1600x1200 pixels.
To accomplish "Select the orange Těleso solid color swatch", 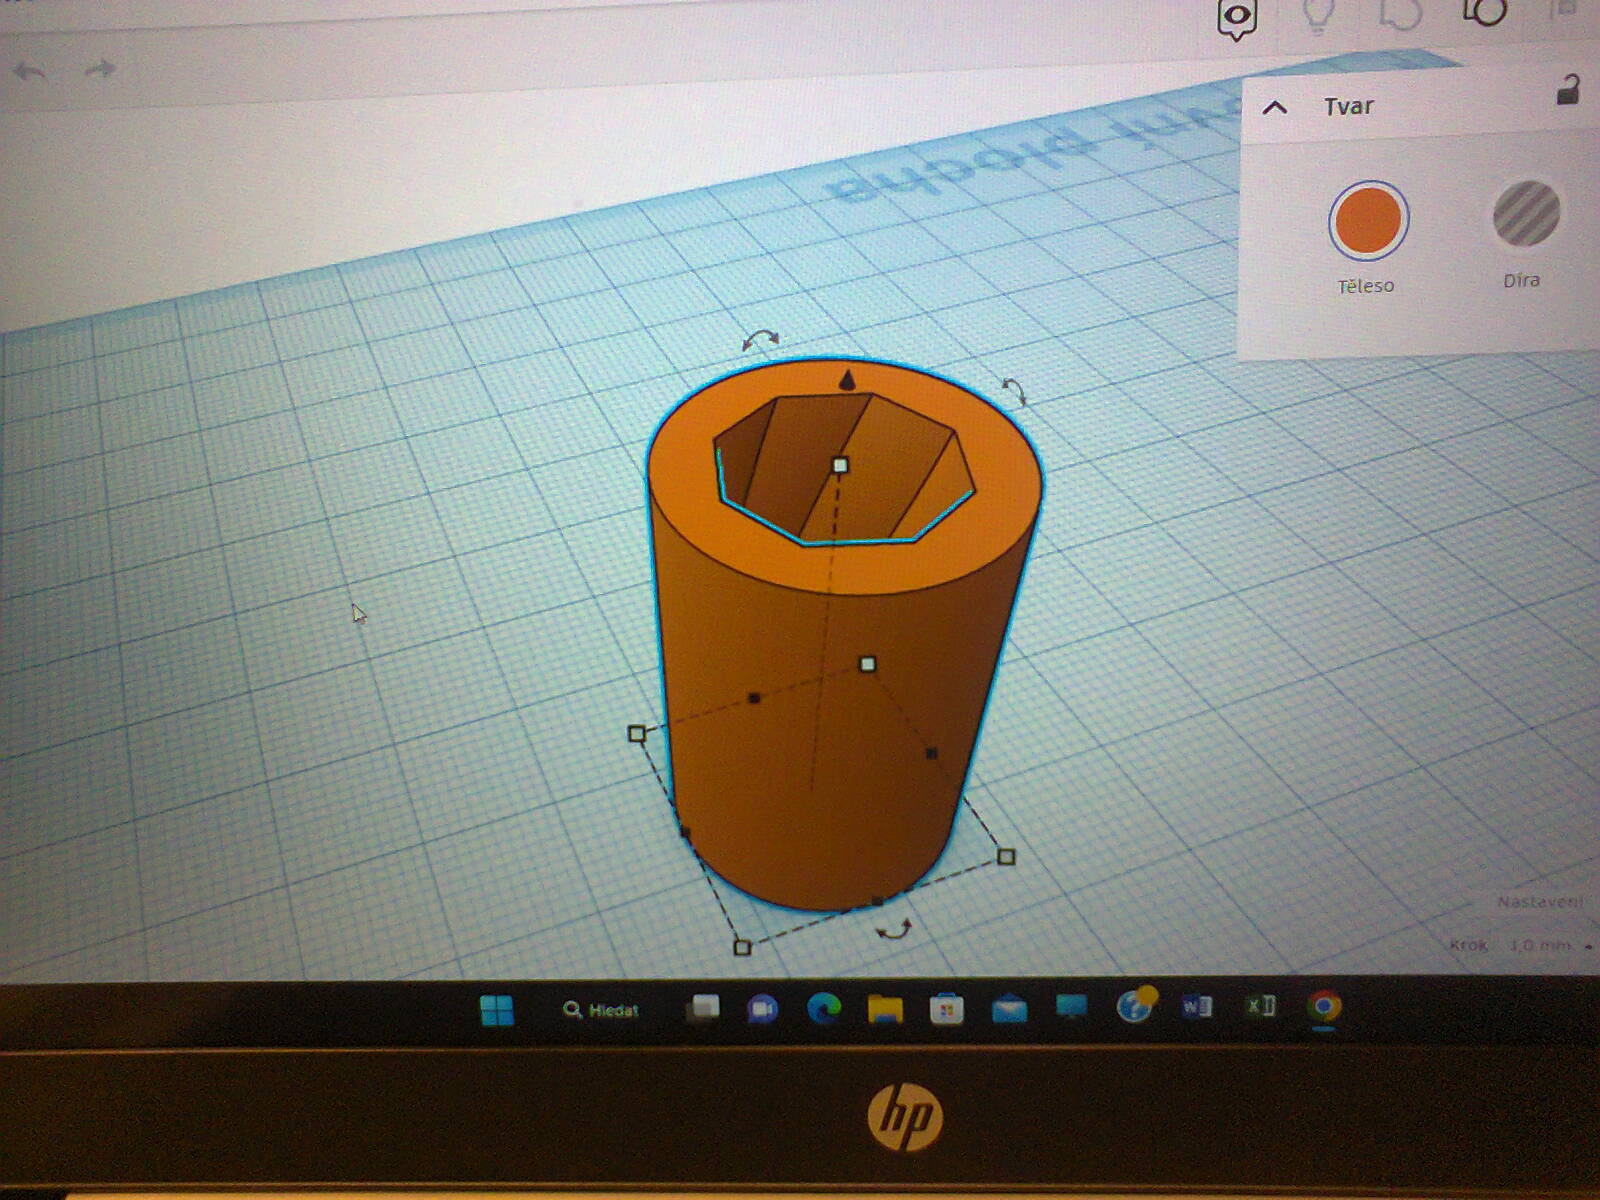I will click(1368, 220).
